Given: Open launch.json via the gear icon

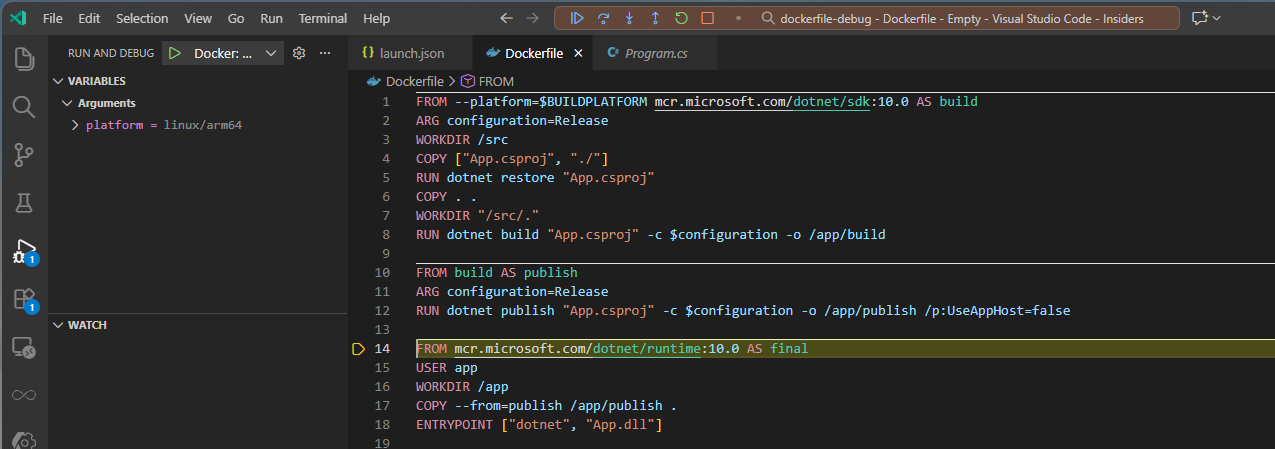Looking at the screenshot, I should coord(298,53).
